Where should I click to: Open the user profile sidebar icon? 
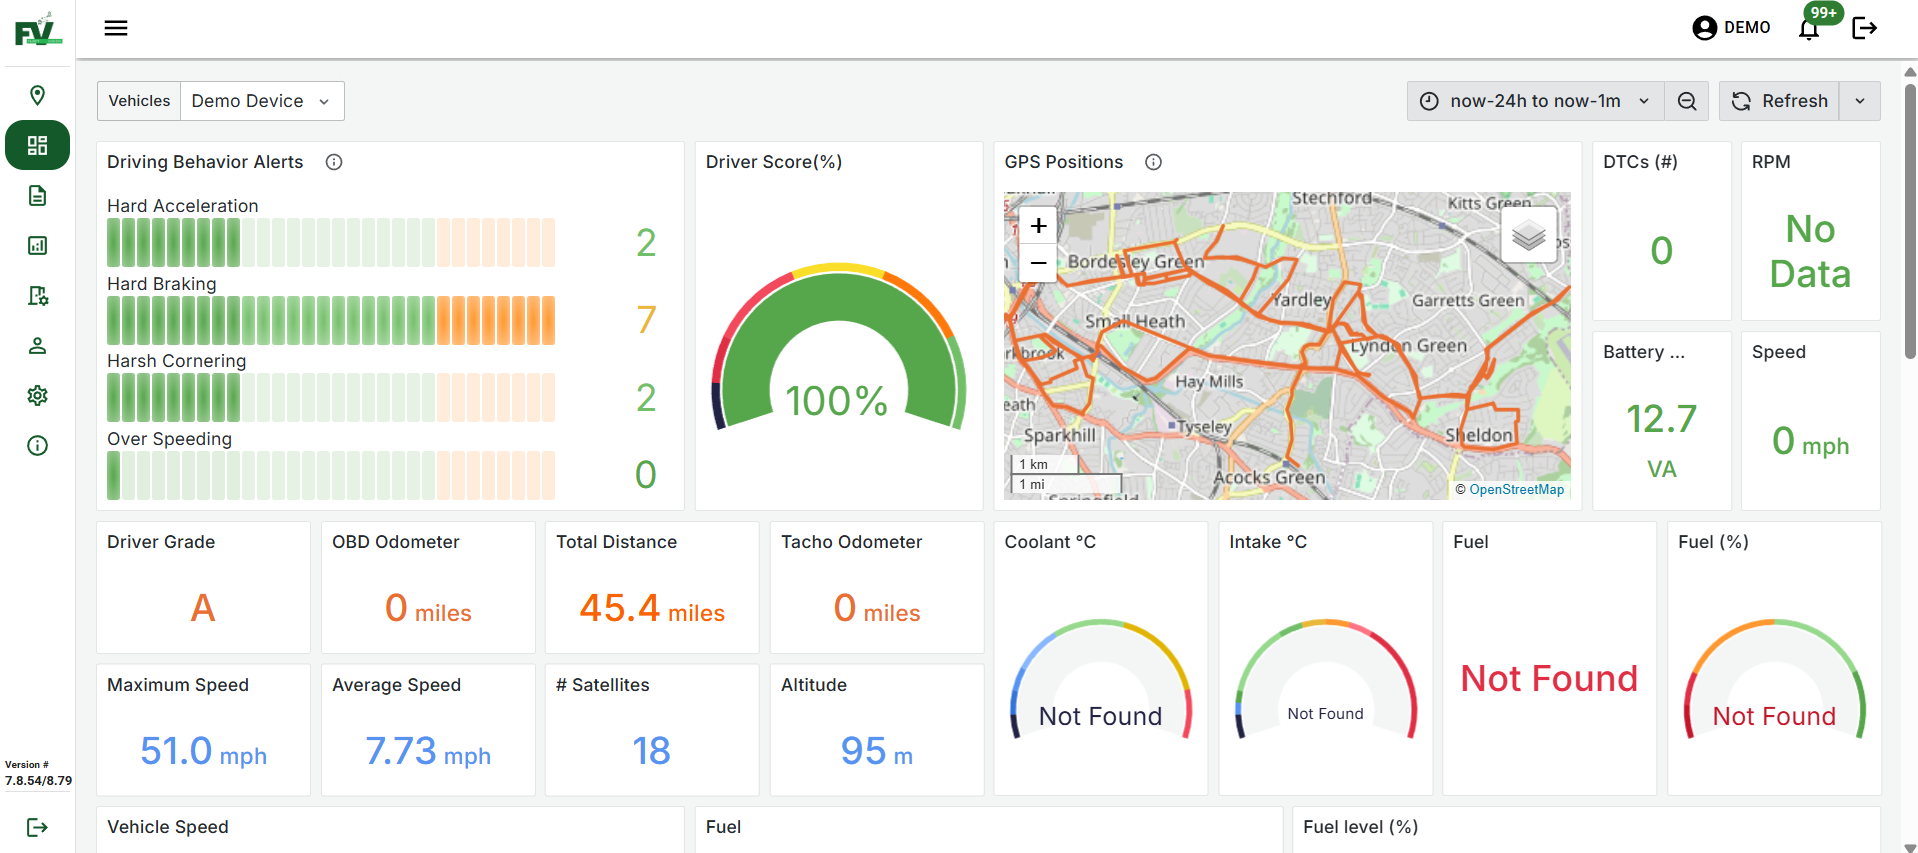click(38, 346)
